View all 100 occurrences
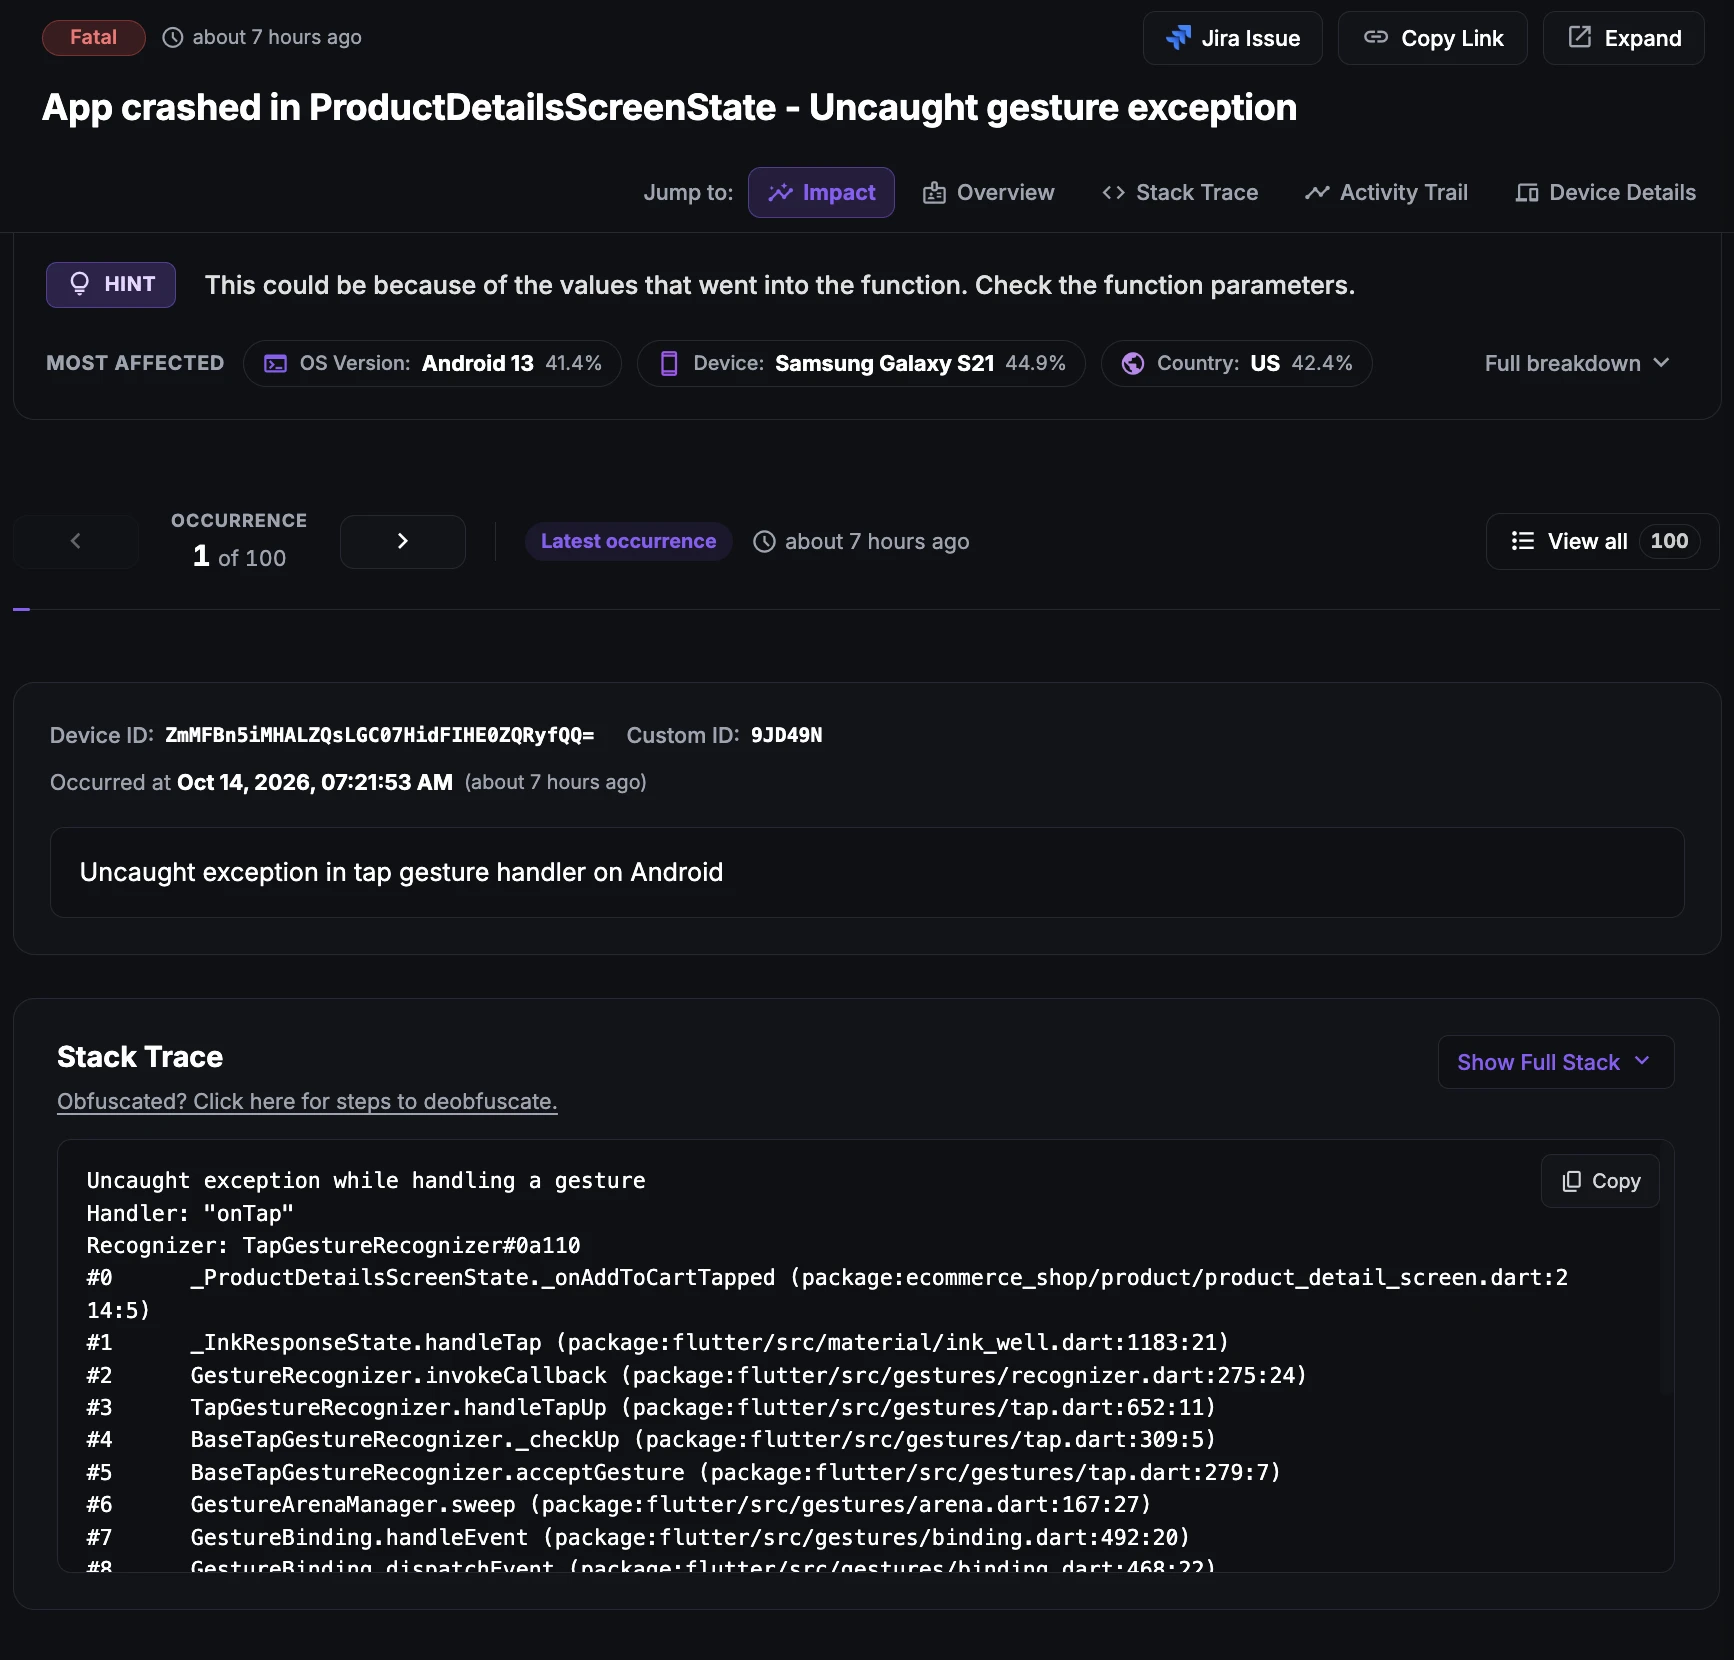Viewport: 1734px width, 1660px height. [1602, 541]
